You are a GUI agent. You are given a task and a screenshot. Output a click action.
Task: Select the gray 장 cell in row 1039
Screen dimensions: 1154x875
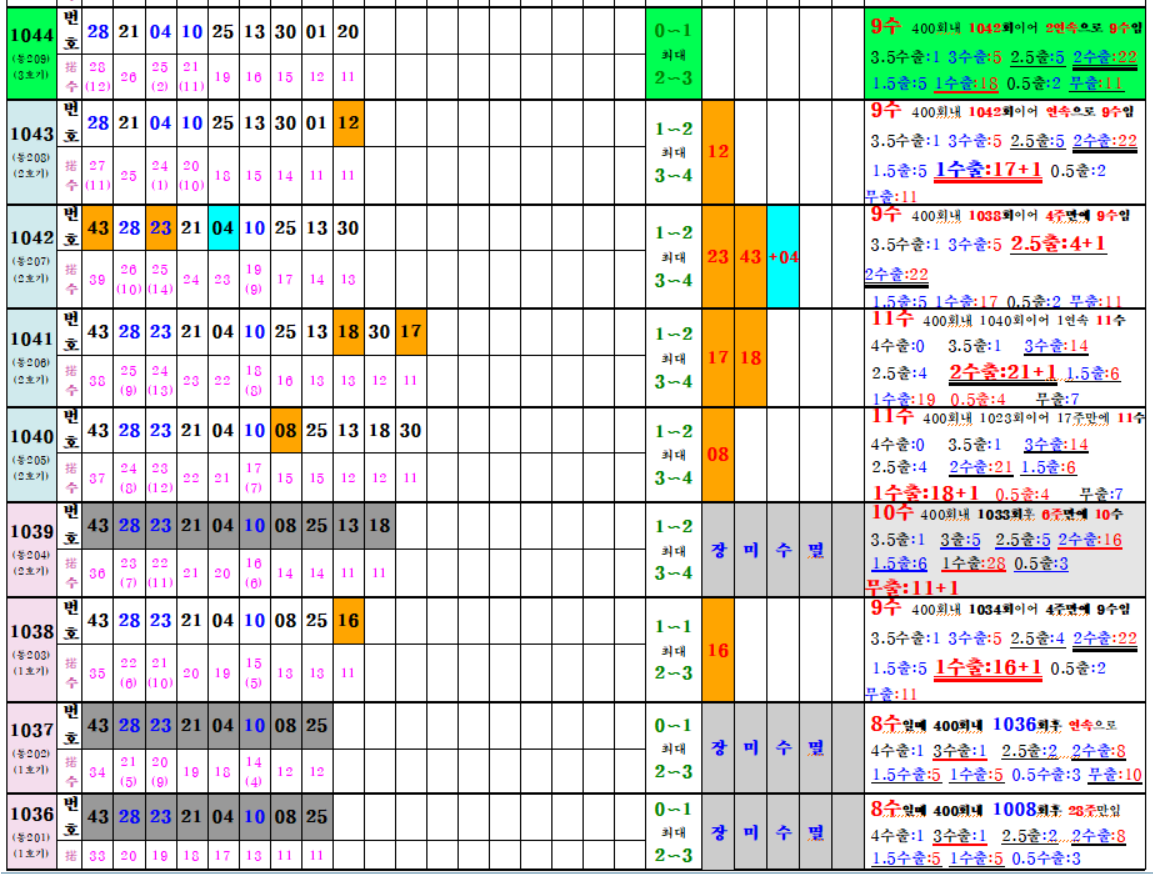(718, 549)
